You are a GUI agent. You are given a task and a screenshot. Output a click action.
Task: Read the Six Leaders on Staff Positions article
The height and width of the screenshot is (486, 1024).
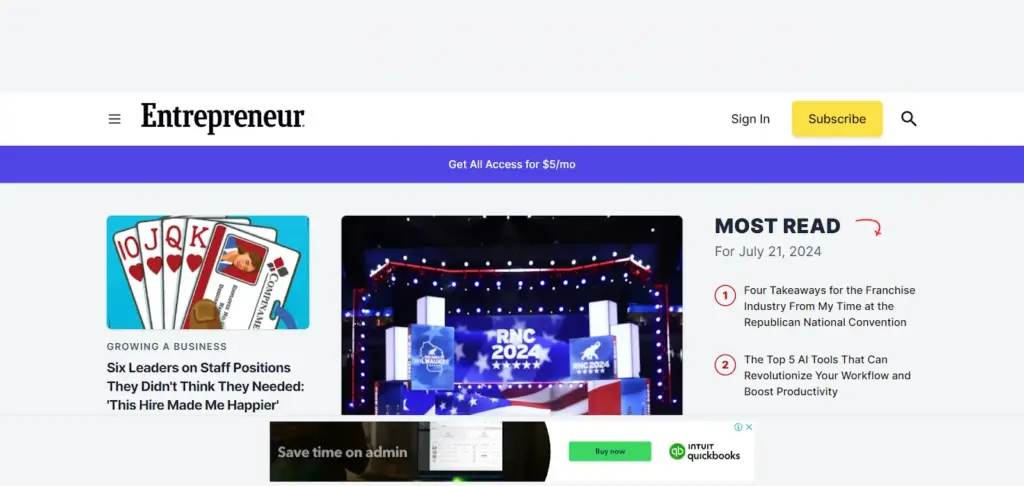tap(205, 386)
